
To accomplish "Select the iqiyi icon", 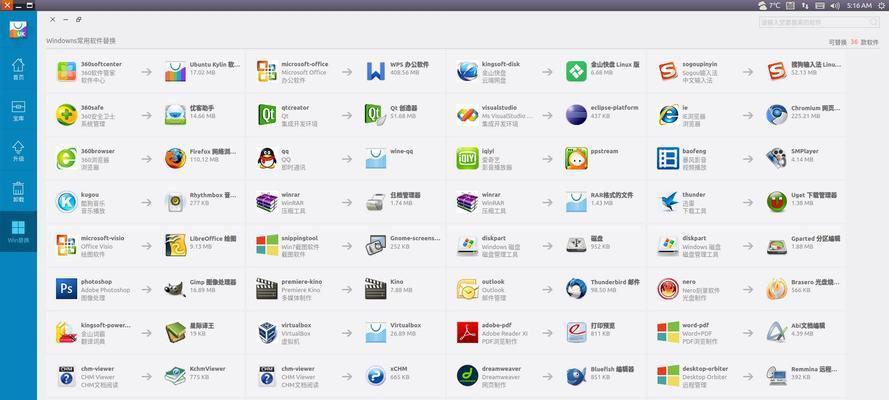I will [467, 159].
